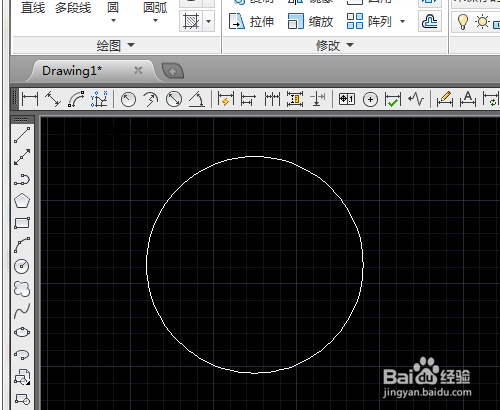Select the Arc Length dimension tool
The height and width of the screenshot is (410, 500).
click(x=76, y=99)
